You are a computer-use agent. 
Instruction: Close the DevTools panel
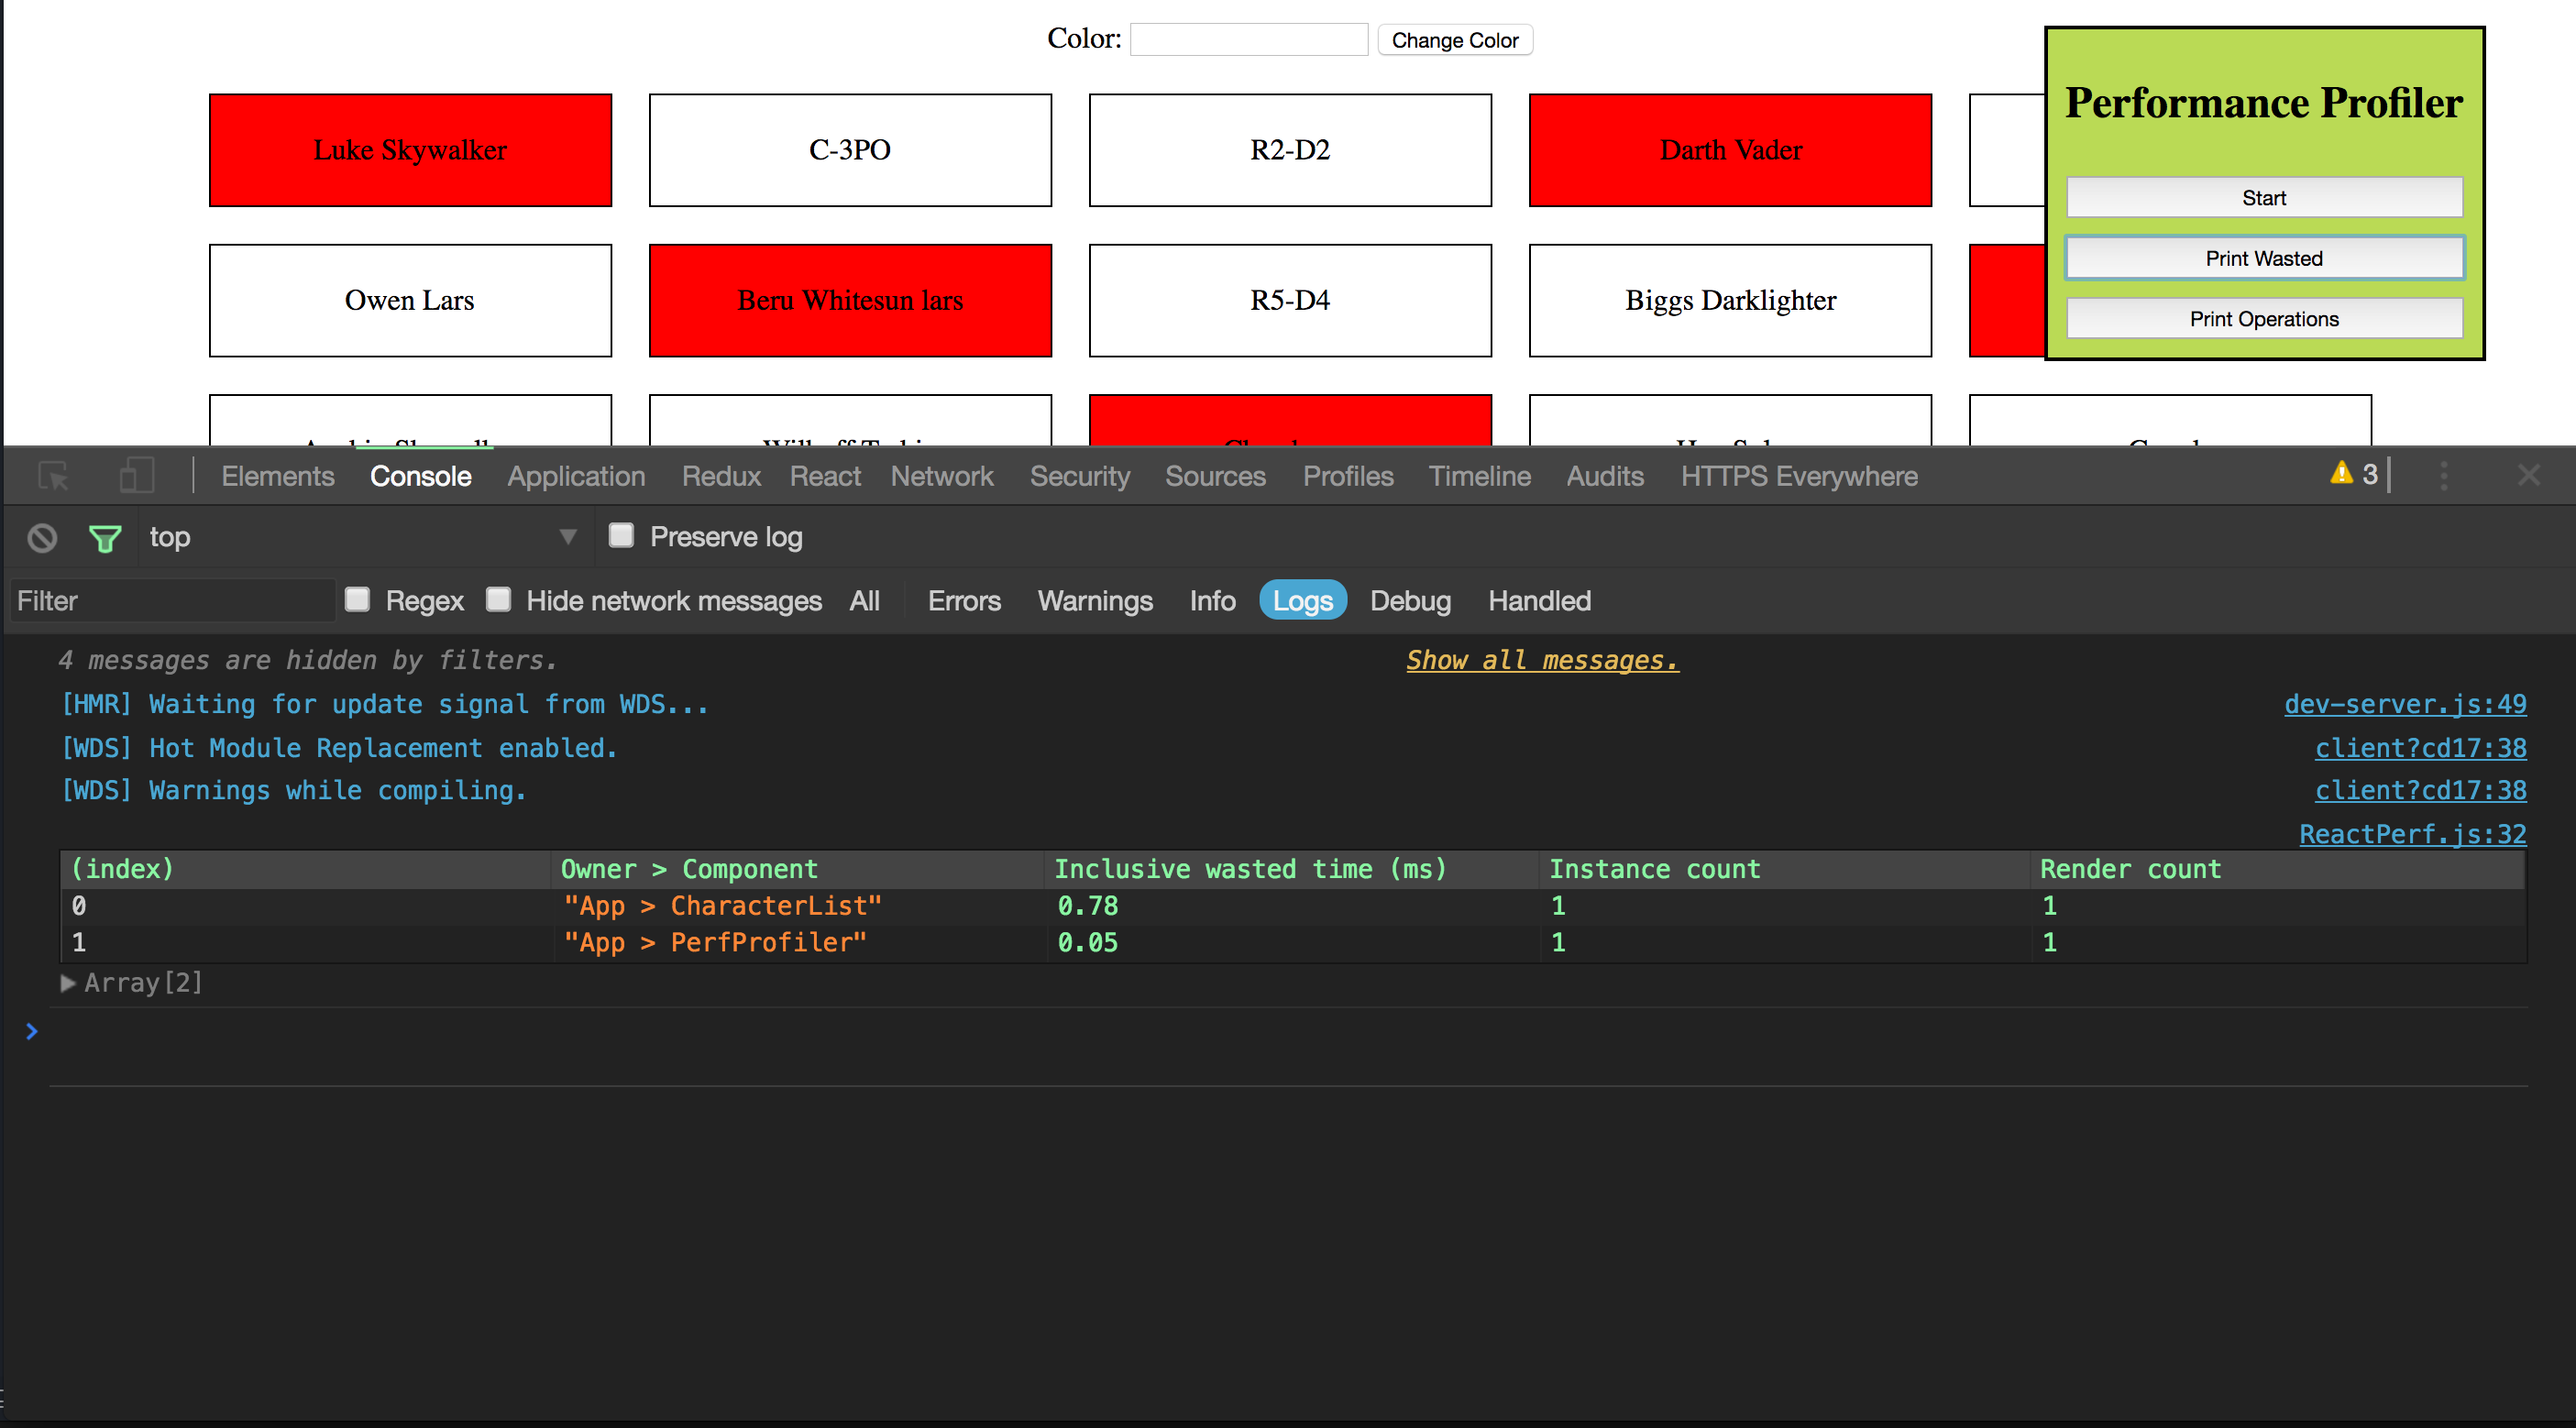[2528, 476]
